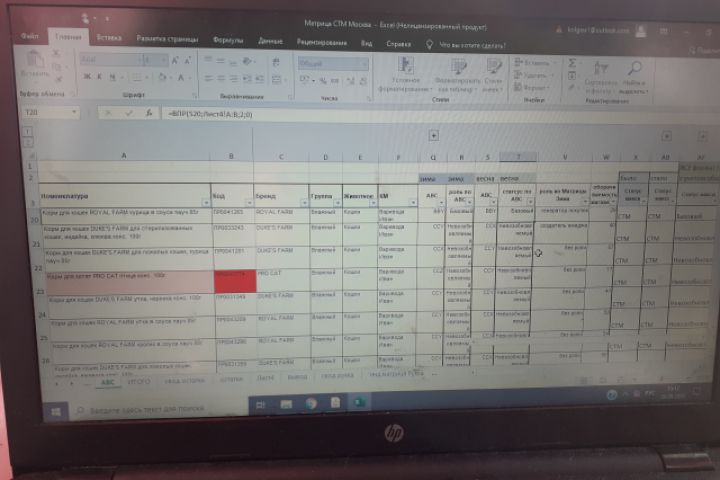The image size is (720, 480).
Task: Click the increase decimal icon
Action: coord(350,81)
